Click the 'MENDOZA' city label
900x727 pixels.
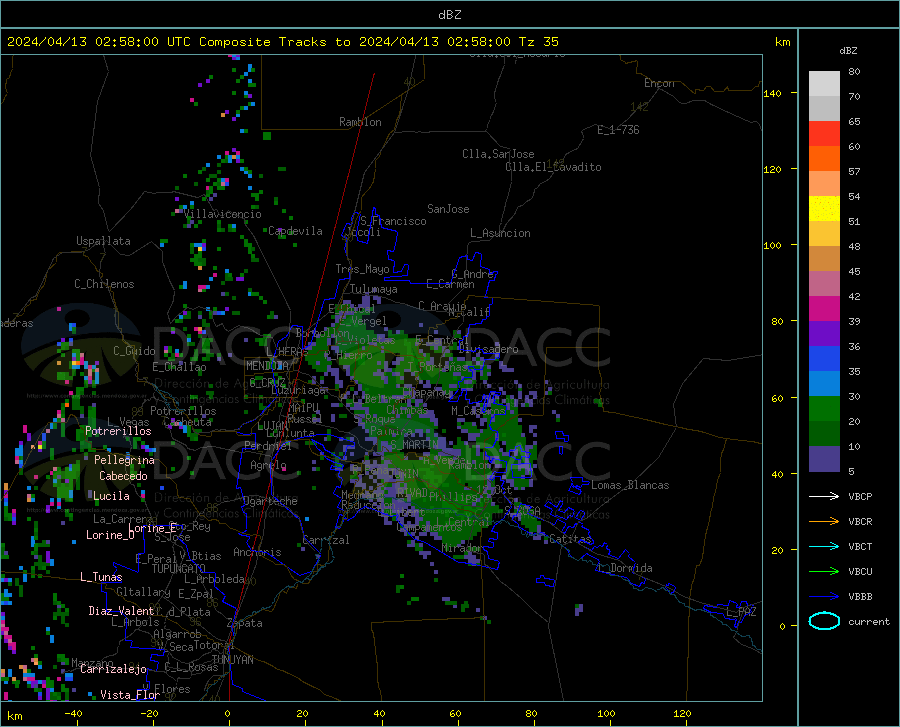(267, 366)
